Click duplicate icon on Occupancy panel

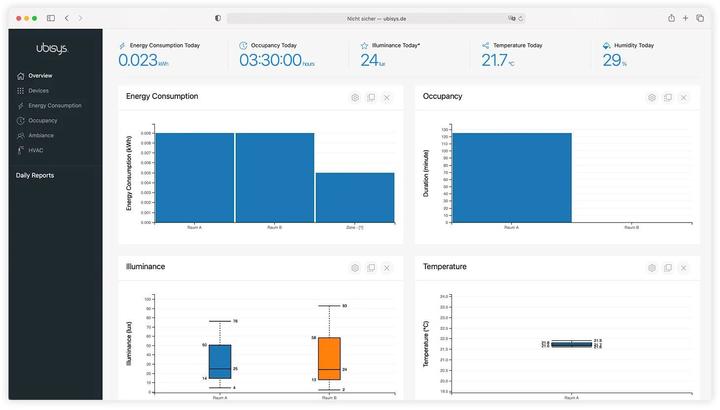pyautogui.click(x=668, y=97)
